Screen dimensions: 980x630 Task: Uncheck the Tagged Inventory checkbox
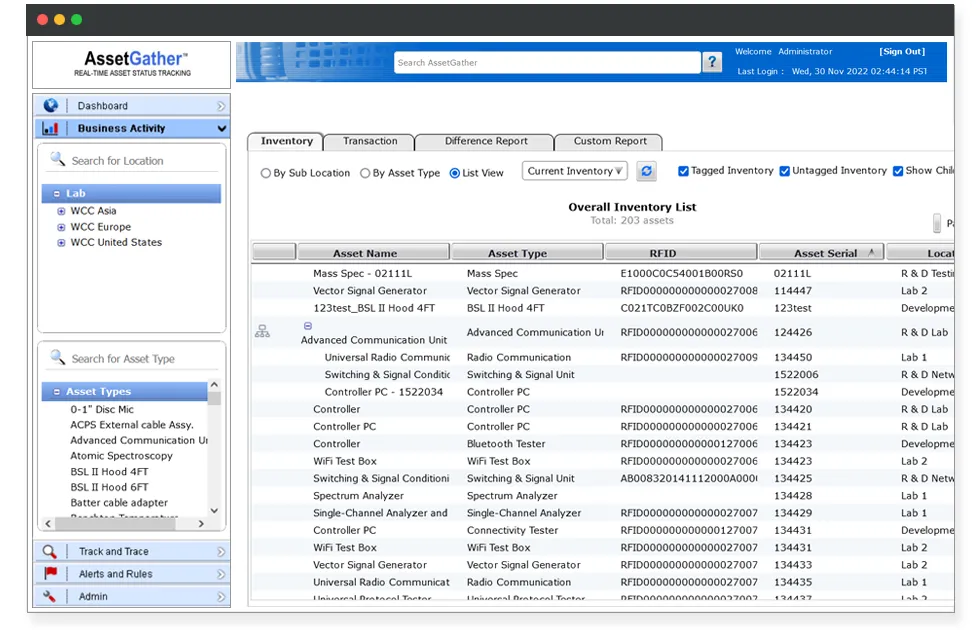(x=683, y=171)
